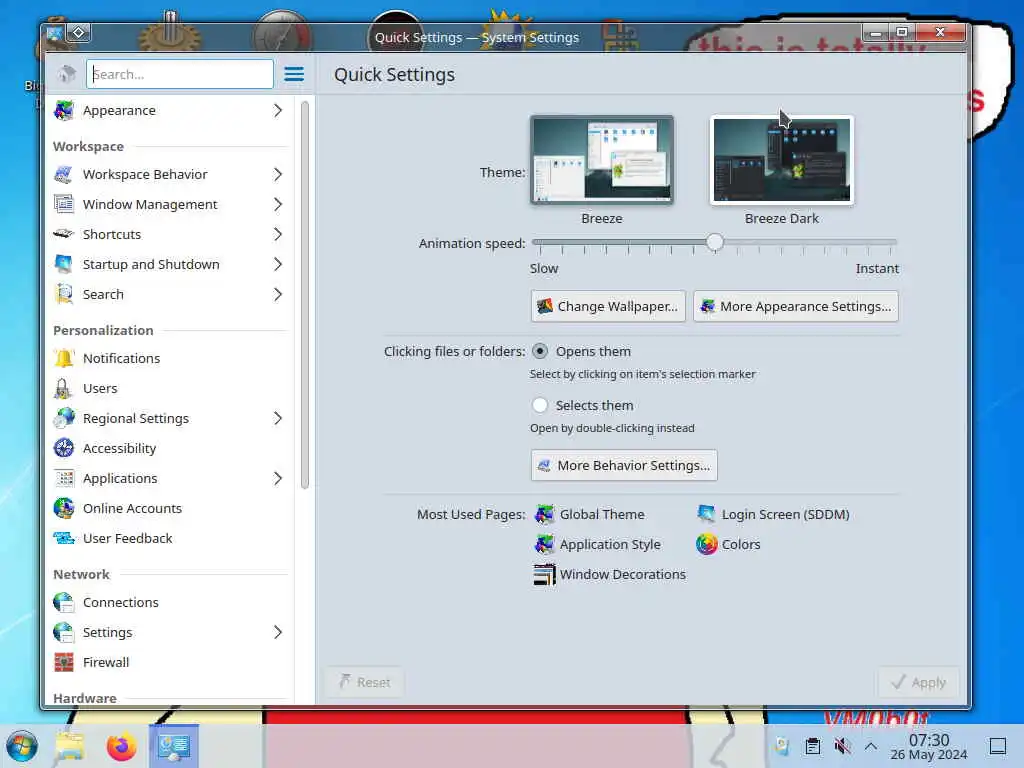Show hidden system tray icons arrow
1024x768 pixels.
(x=871, y=746)
